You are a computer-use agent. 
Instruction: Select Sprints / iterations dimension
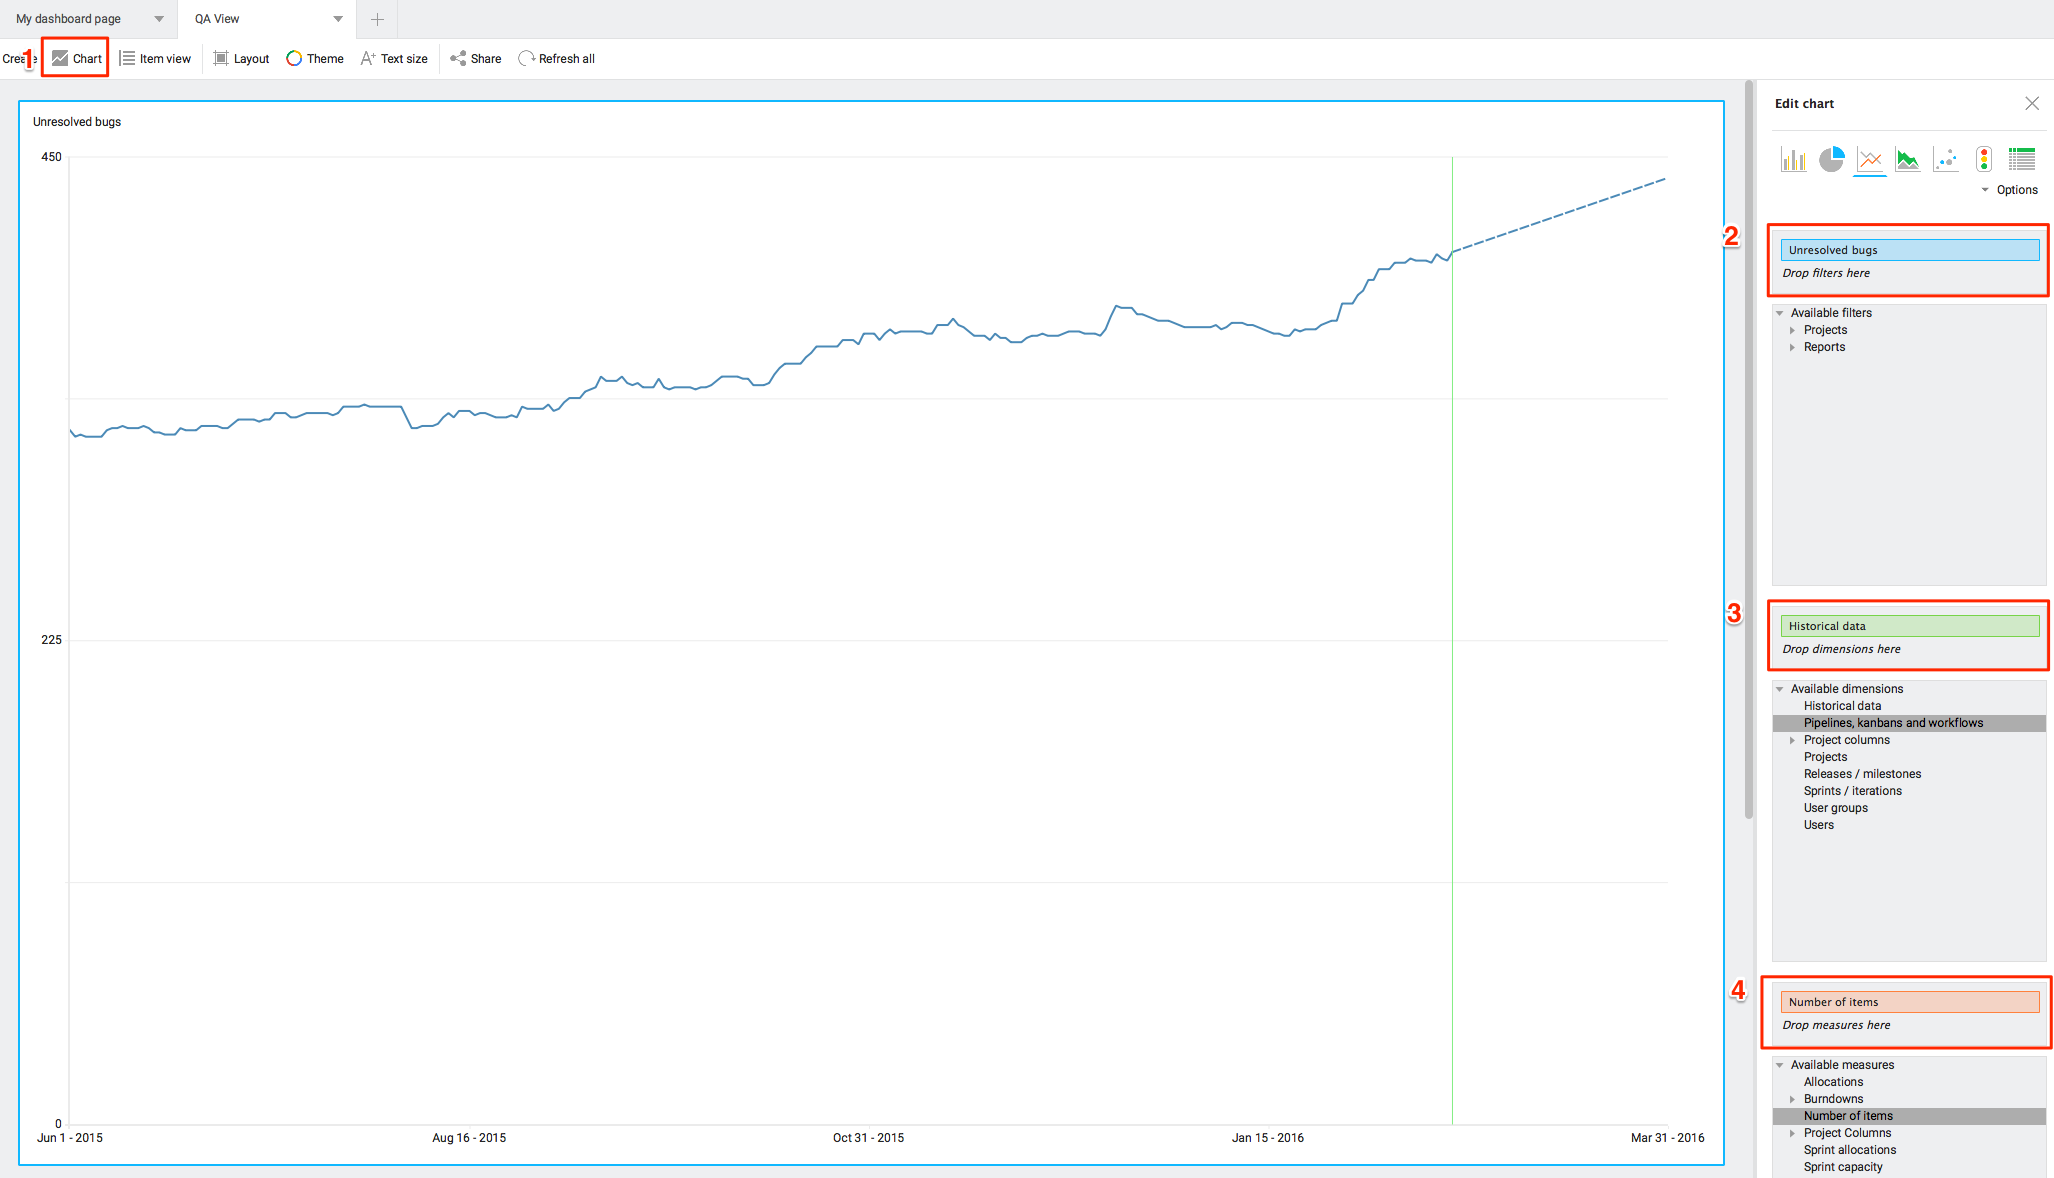1852,791
